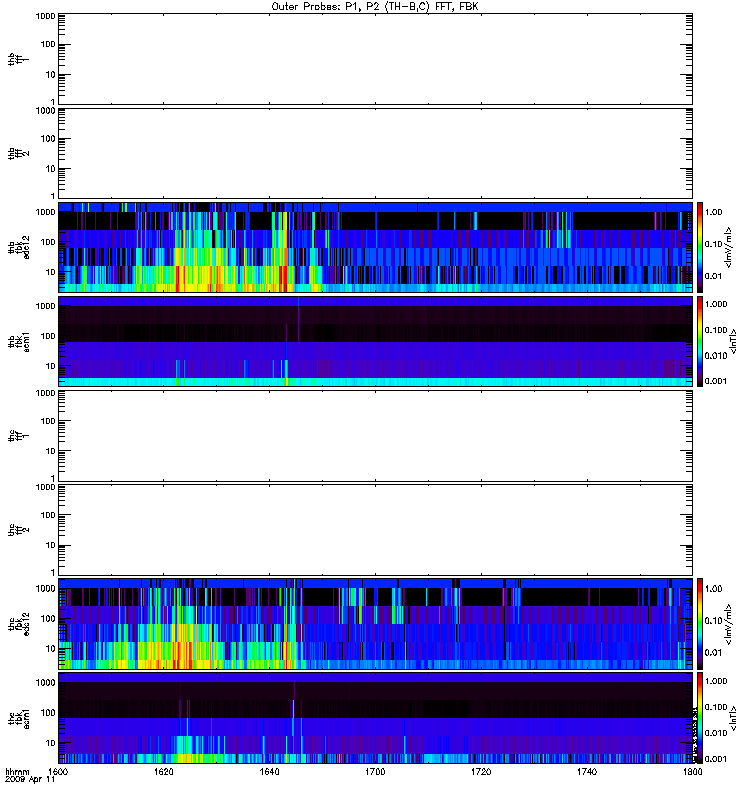Click the 1600 time axis label
This screenshot has height=800, width=750.
coord(58,771)
